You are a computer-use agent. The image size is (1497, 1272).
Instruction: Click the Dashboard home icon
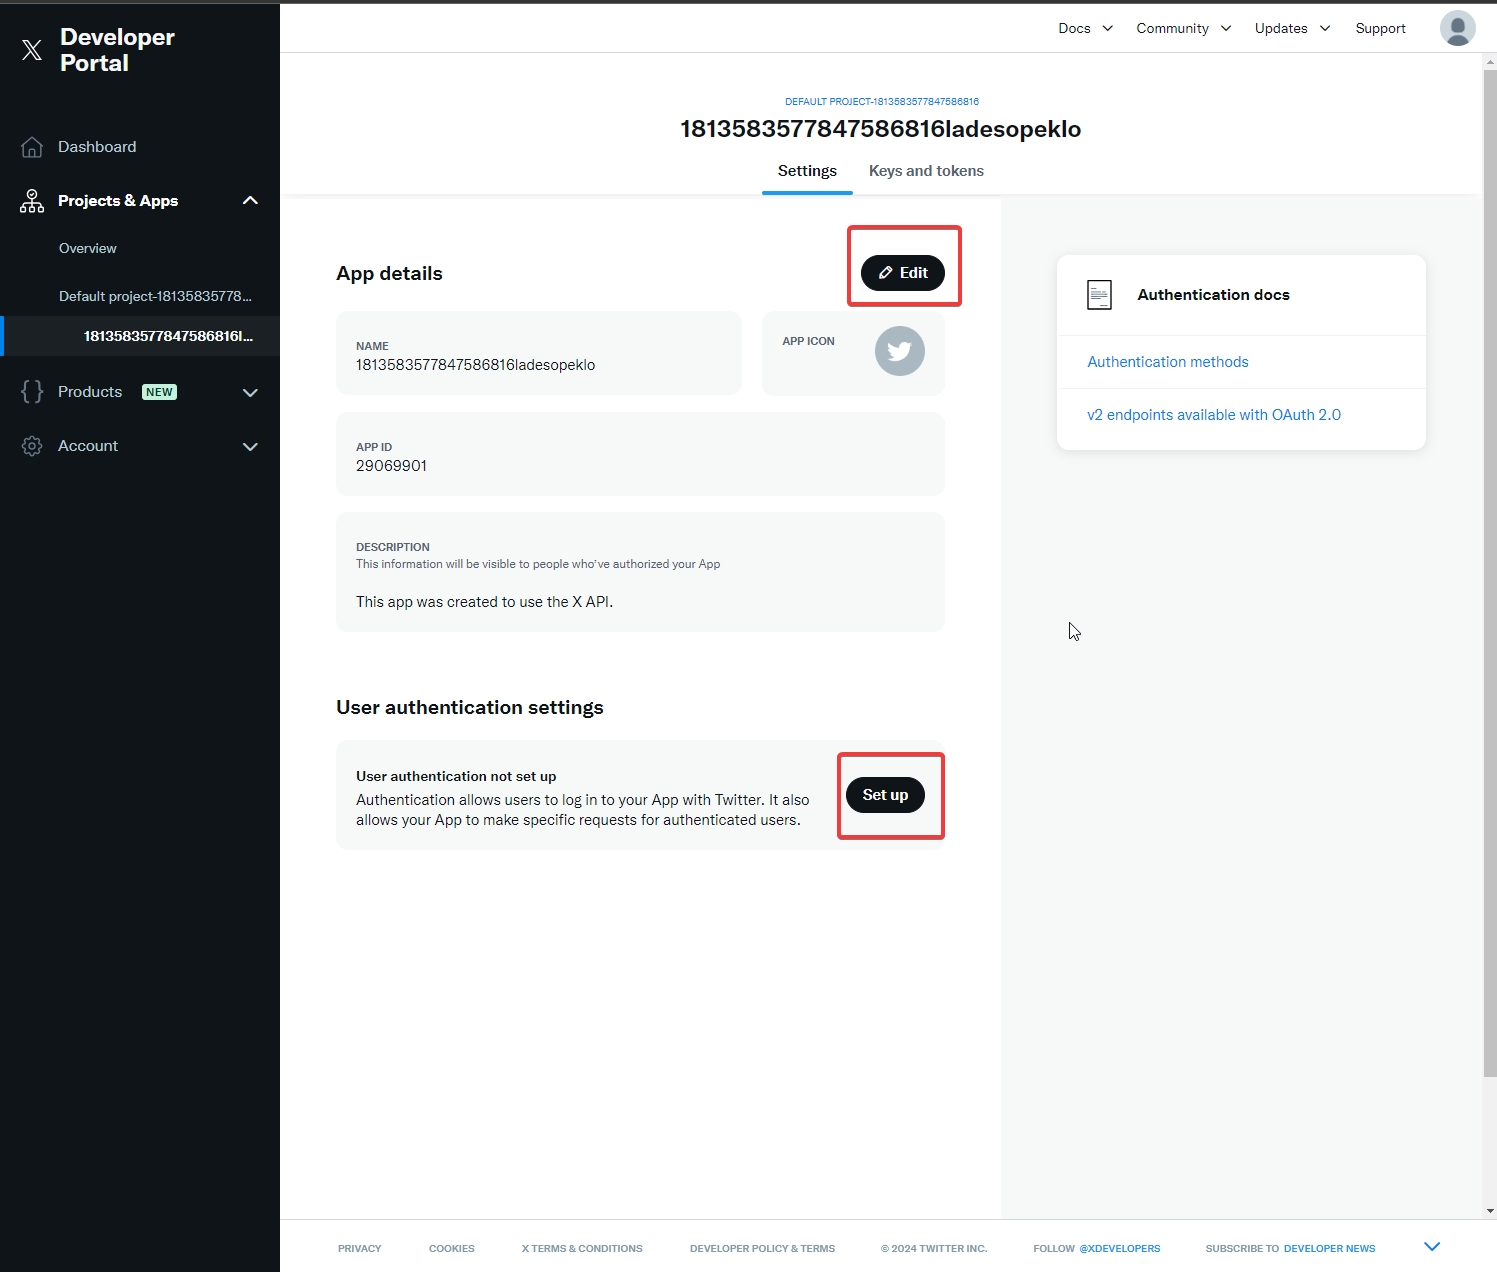[x=32, y=147]
